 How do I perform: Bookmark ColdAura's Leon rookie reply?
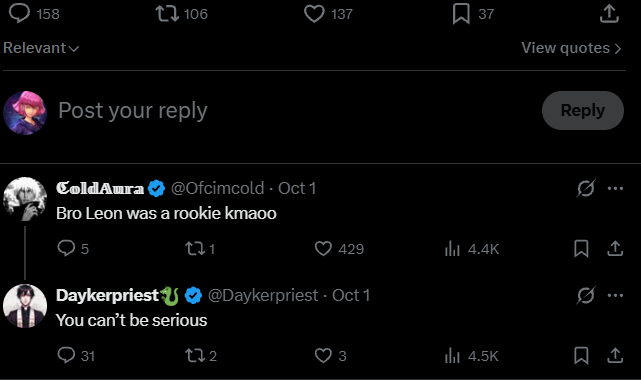click(581, 248)
